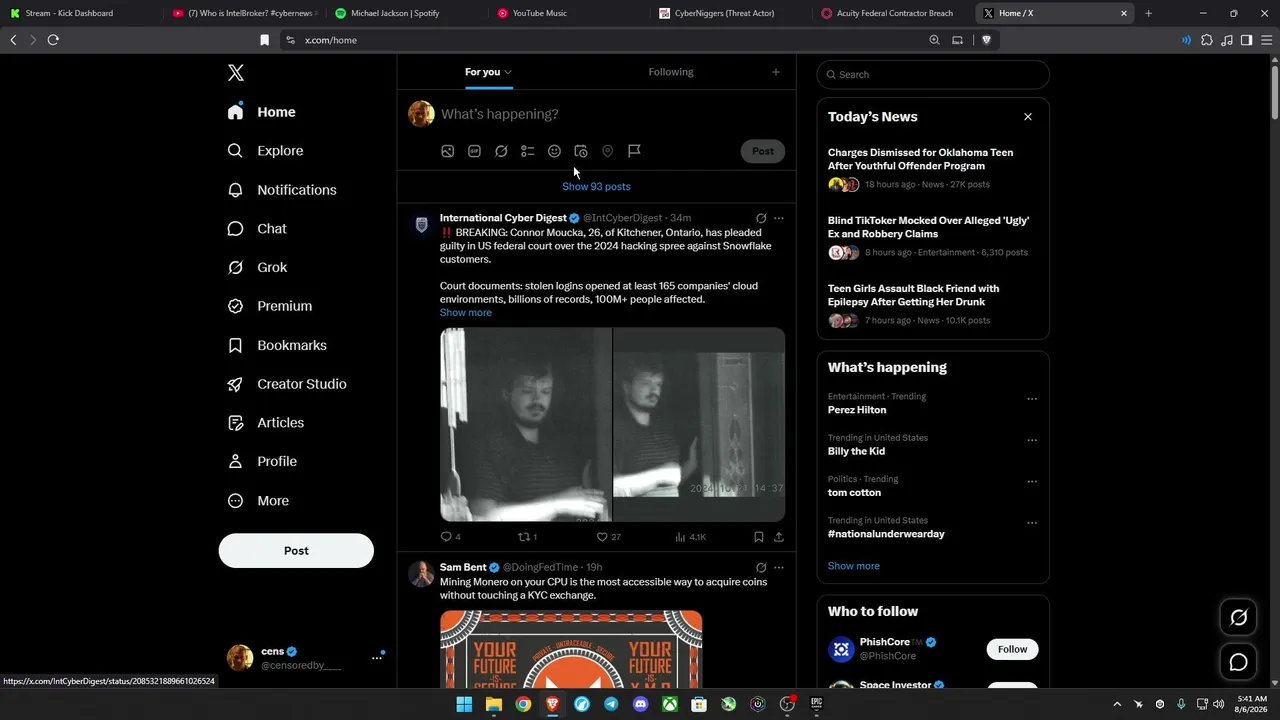Click the Brave Shields icon in address bar
This screenshot has width=1280, height=720.
(x=986, y=40)
